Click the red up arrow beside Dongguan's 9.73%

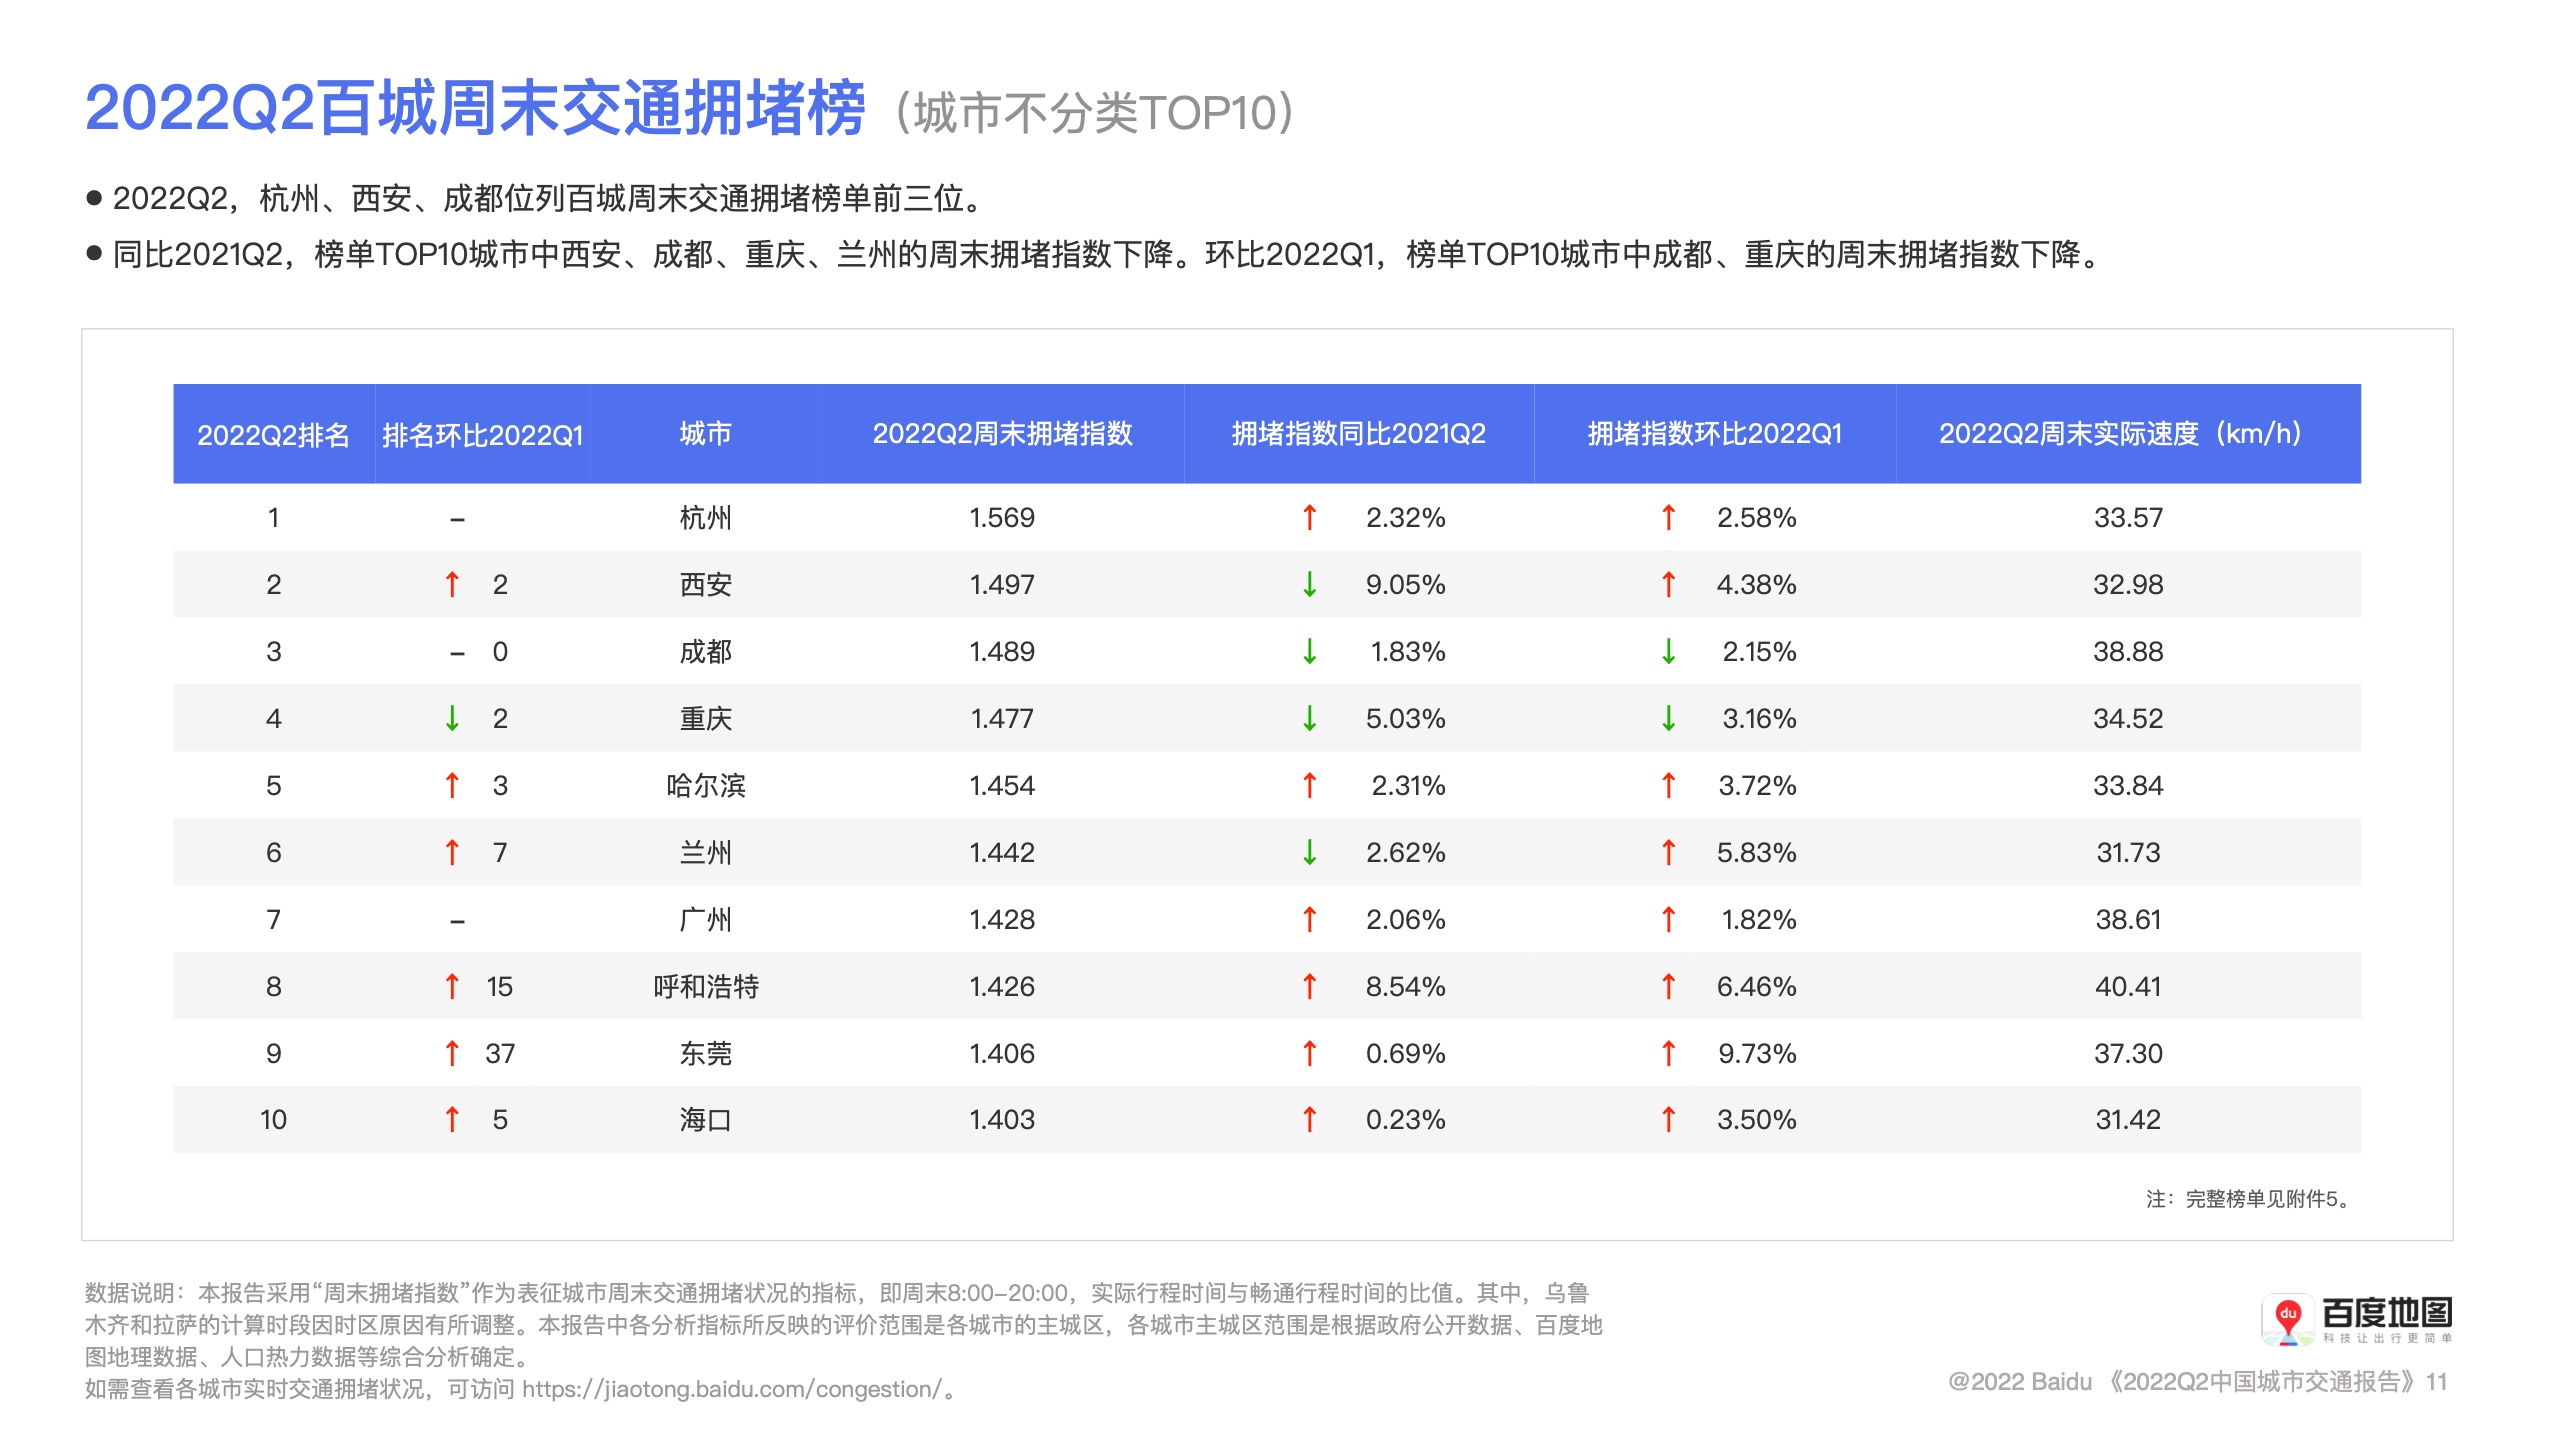(1668, 1053)
